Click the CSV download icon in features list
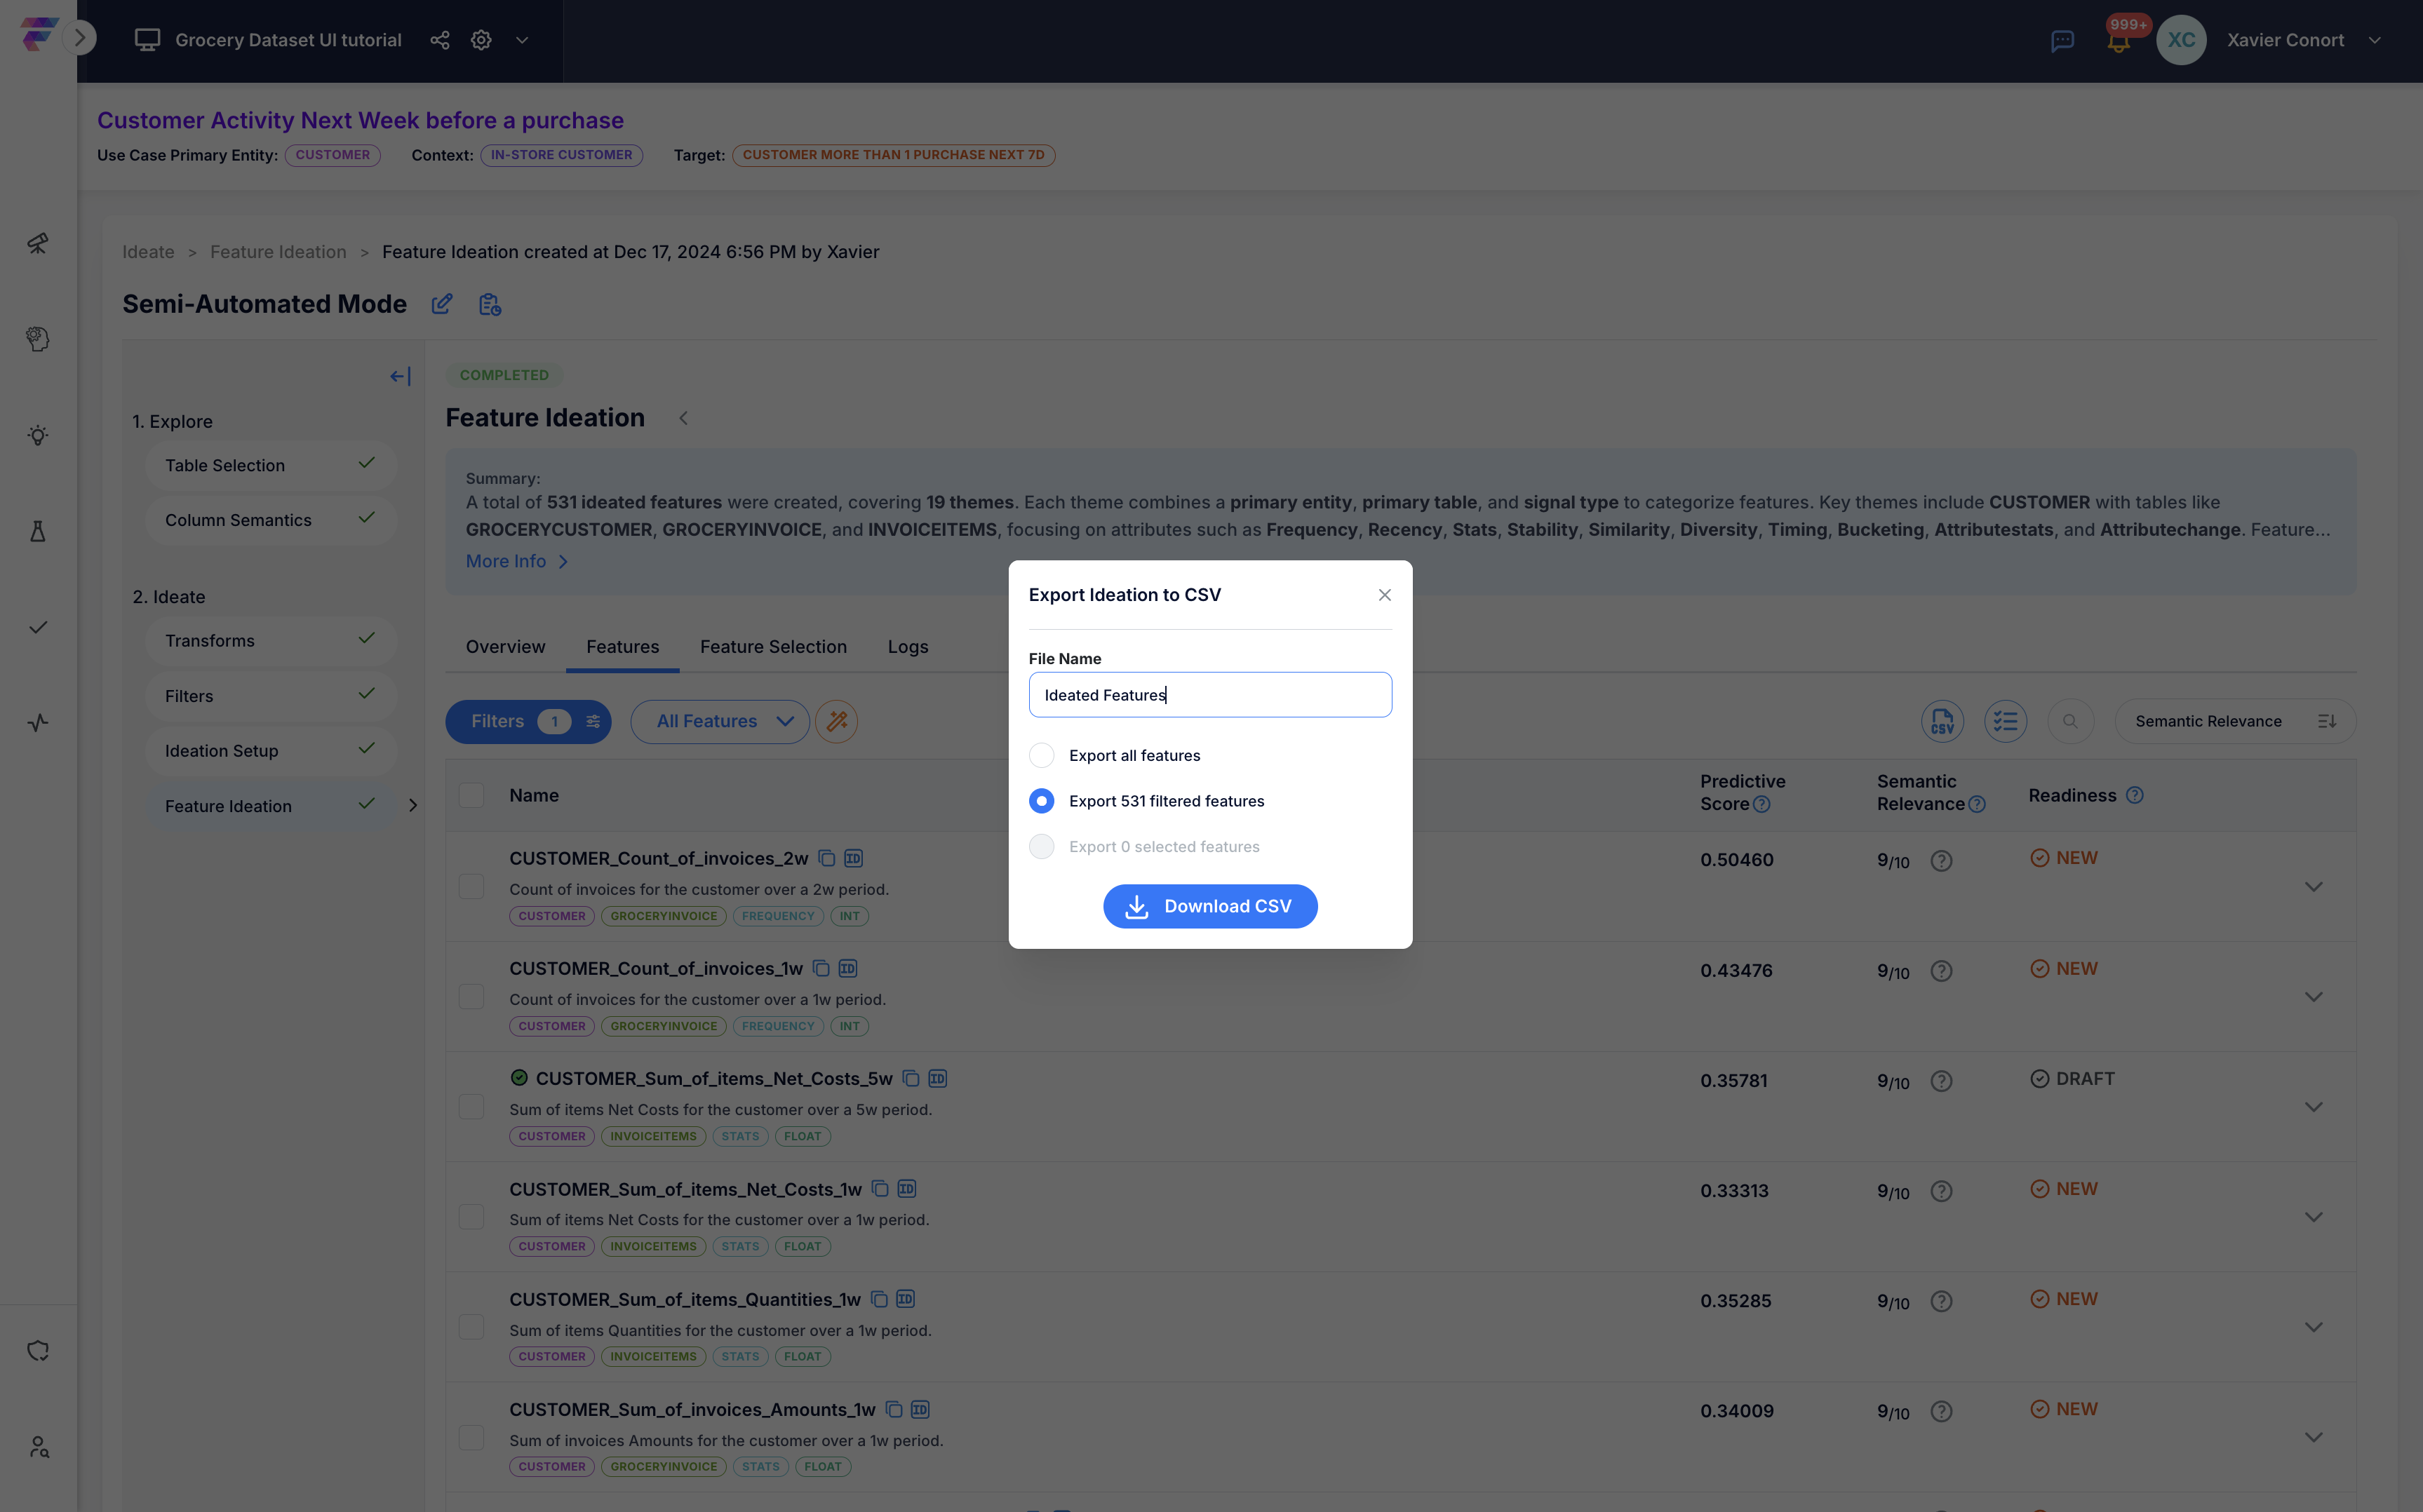 [1942, 721]
